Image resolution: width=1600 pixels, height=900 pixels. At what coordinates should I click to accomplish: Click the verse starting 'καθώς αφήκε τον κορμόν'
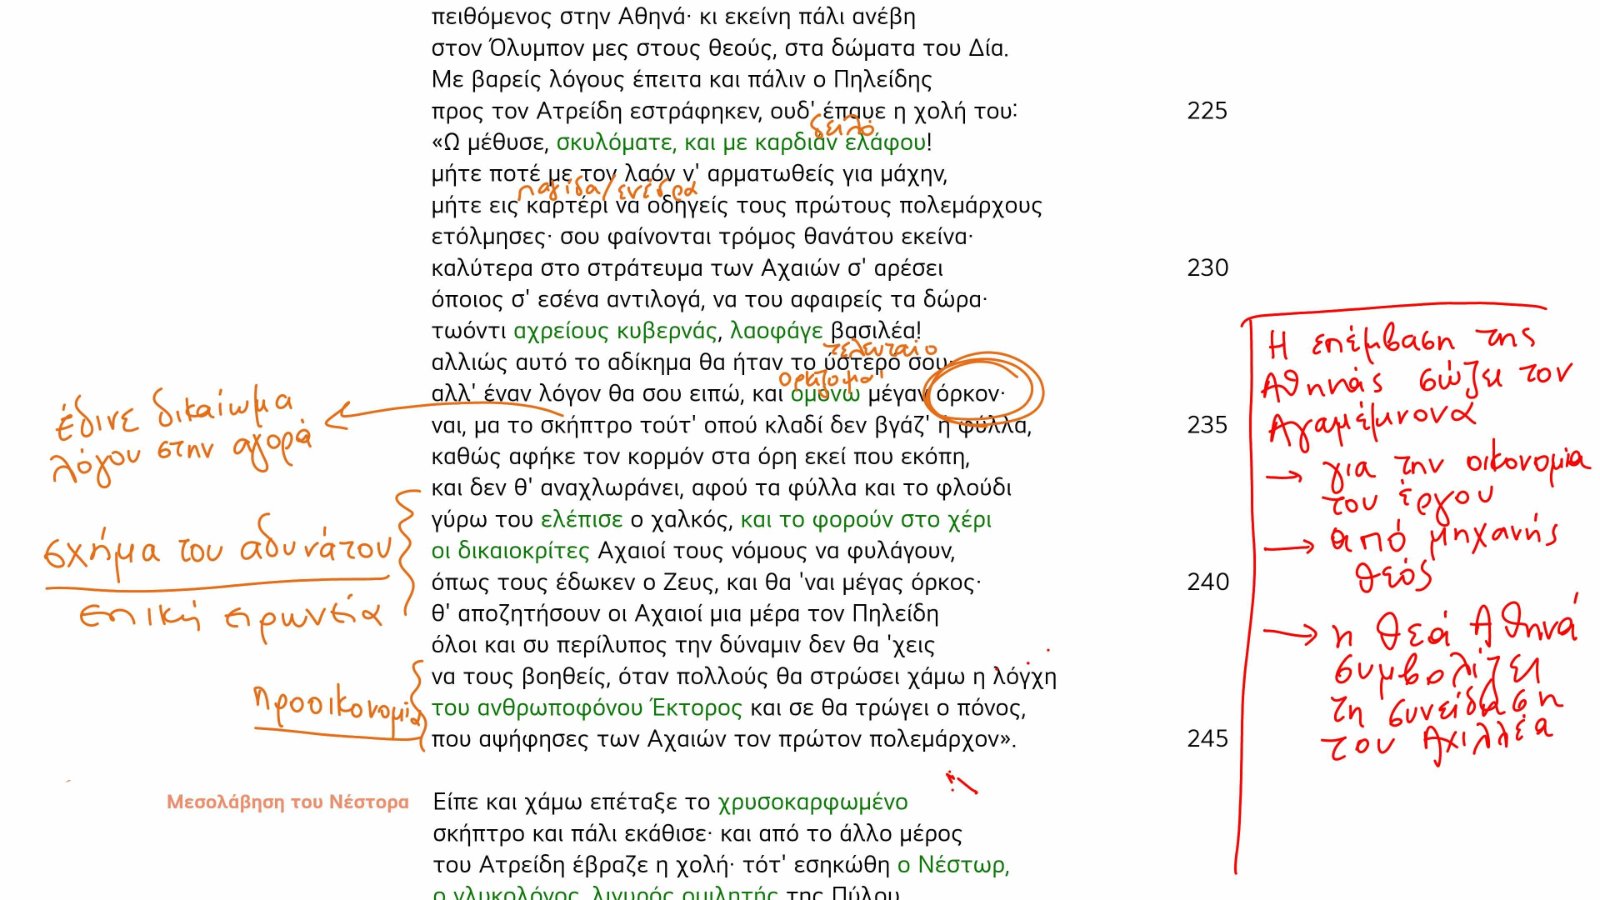pos(701,457)
